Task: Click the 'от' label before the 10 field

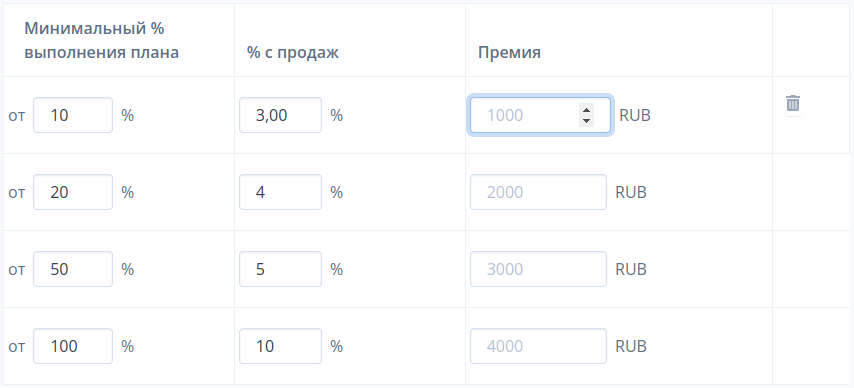Action: coord(17,116)
